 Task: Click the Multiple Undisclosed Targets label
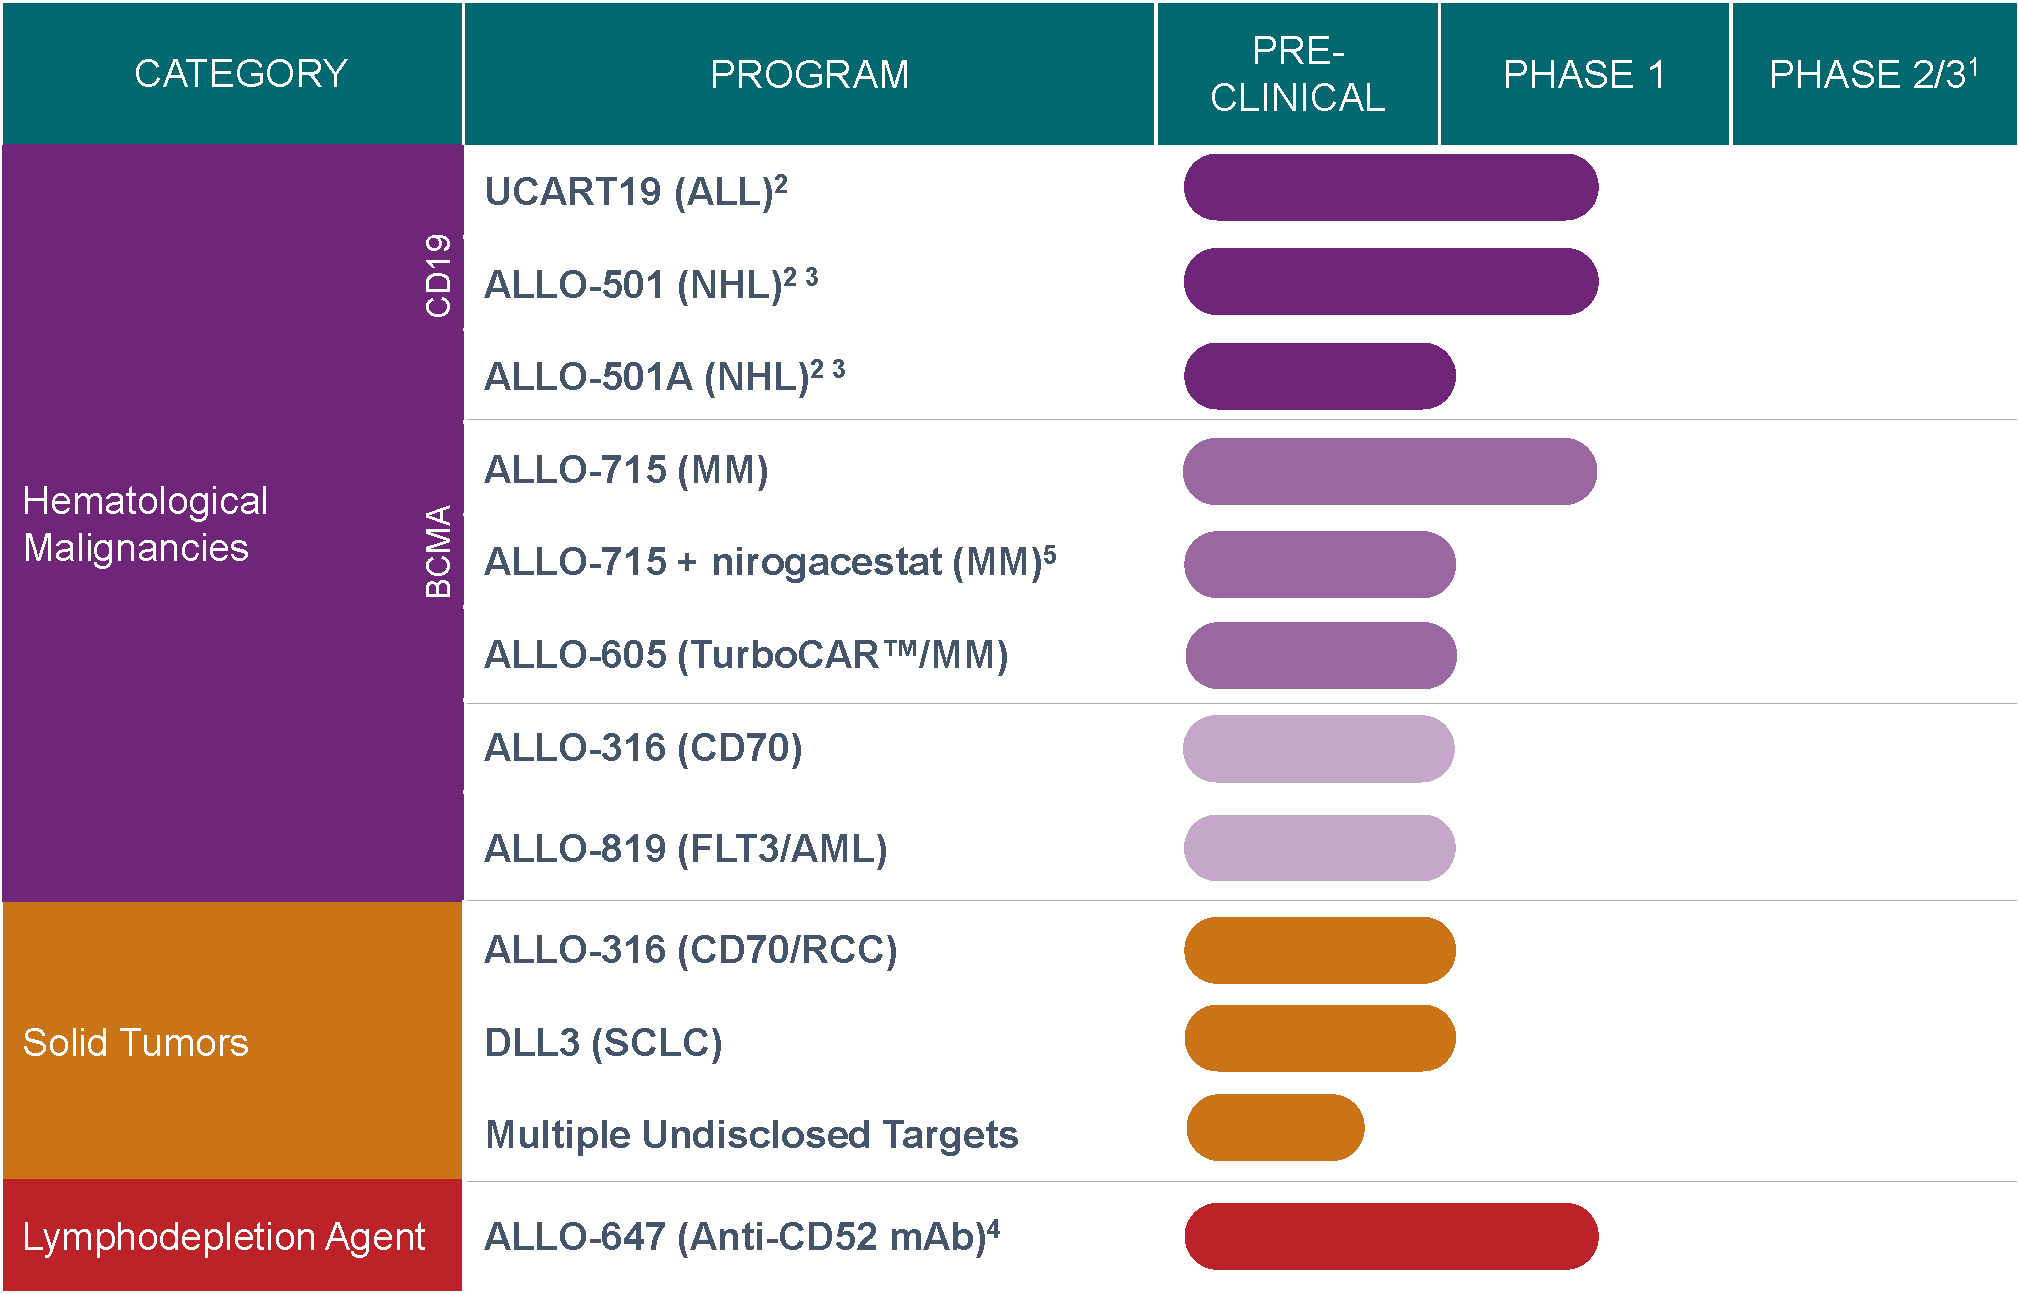tap(751, 1135)
